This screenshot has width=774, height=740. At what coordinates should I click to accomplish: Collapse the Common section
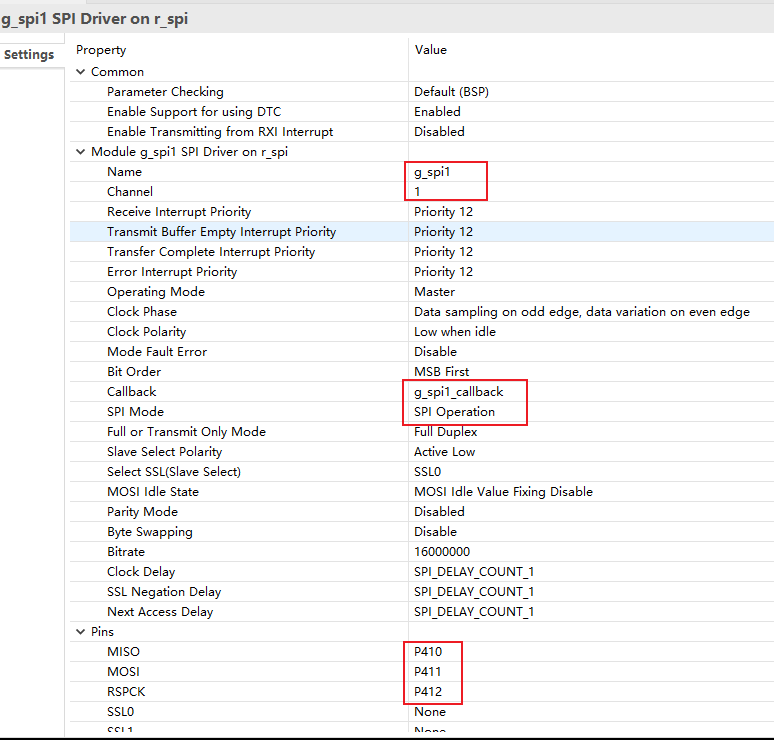(80, 72)
